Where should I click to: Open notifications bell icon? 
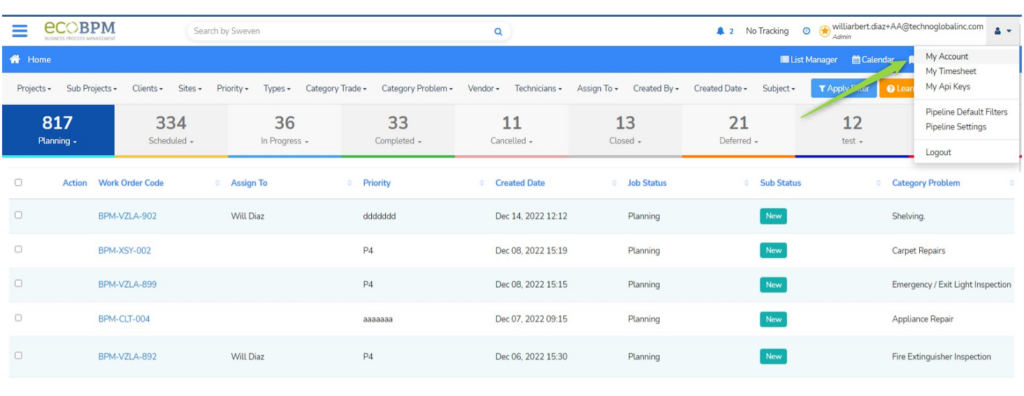[x=720, y=31]
